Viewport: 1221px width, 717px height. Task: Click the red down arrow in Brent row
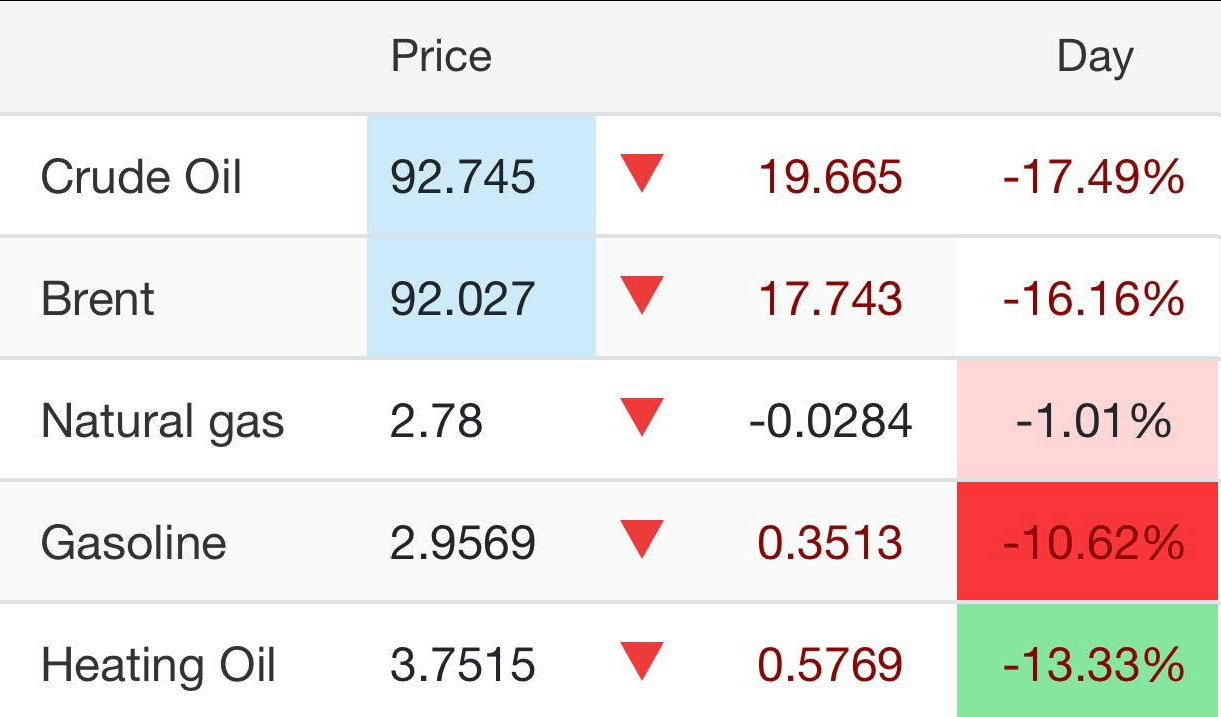pyautogui.click(x=642, y=297)
